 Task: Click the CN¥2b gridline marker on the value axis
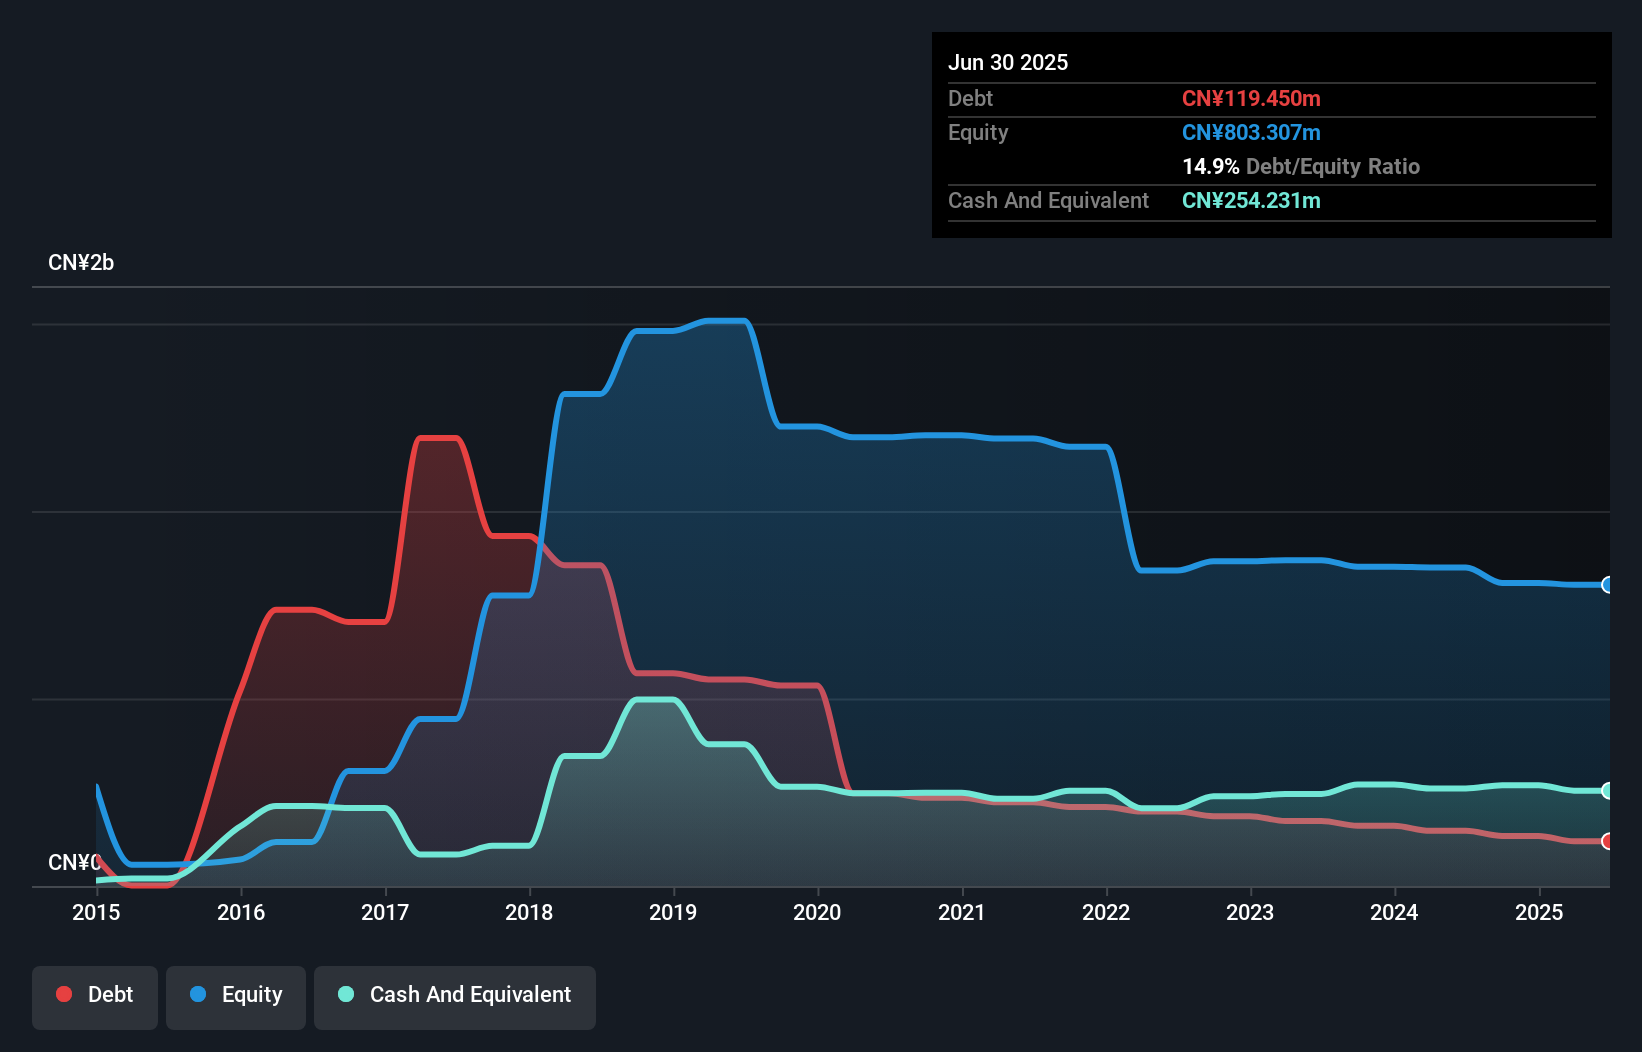coord(82,262)
